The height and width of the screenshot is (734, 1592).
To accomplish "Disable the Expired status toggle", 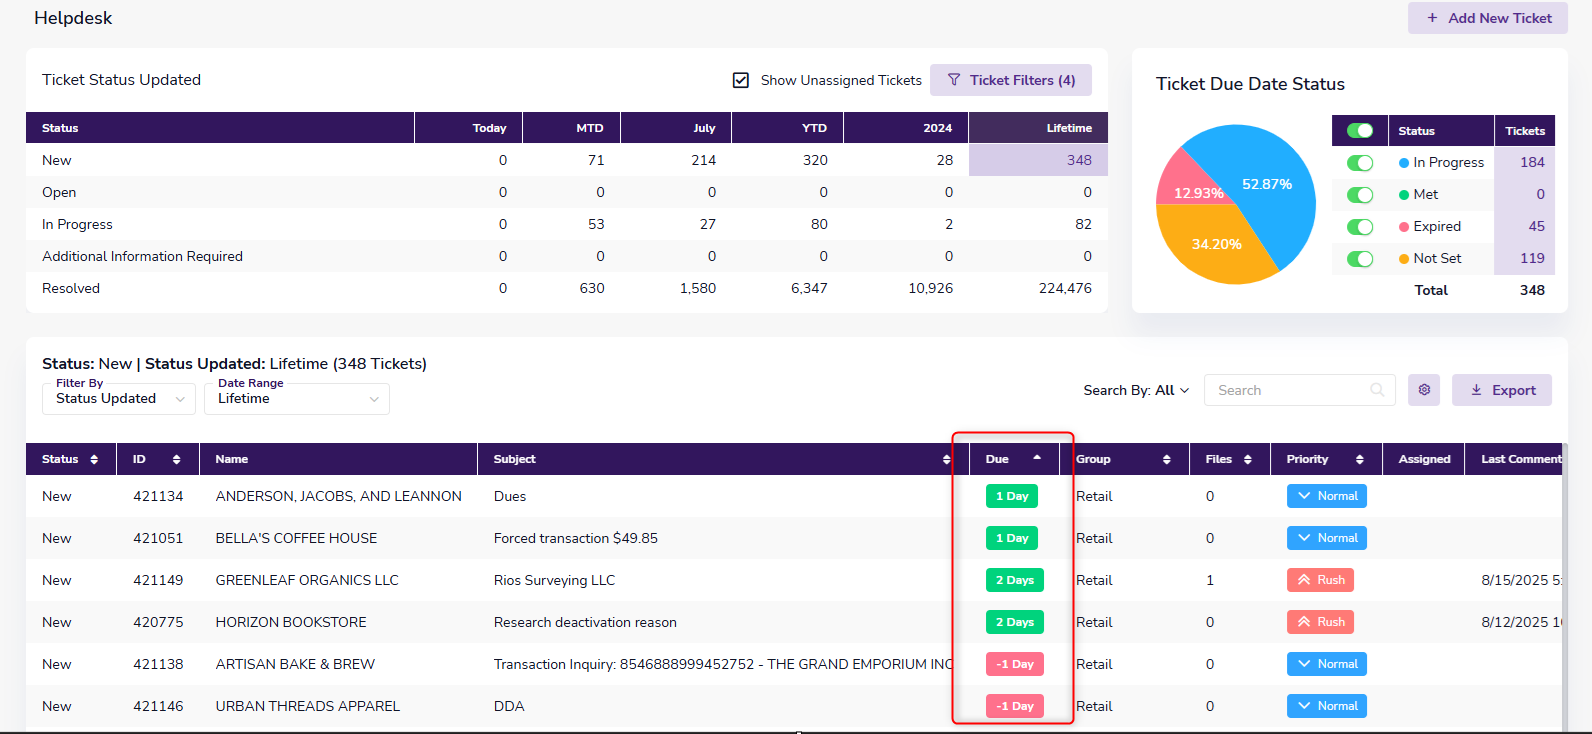I will coord(1359,227).
